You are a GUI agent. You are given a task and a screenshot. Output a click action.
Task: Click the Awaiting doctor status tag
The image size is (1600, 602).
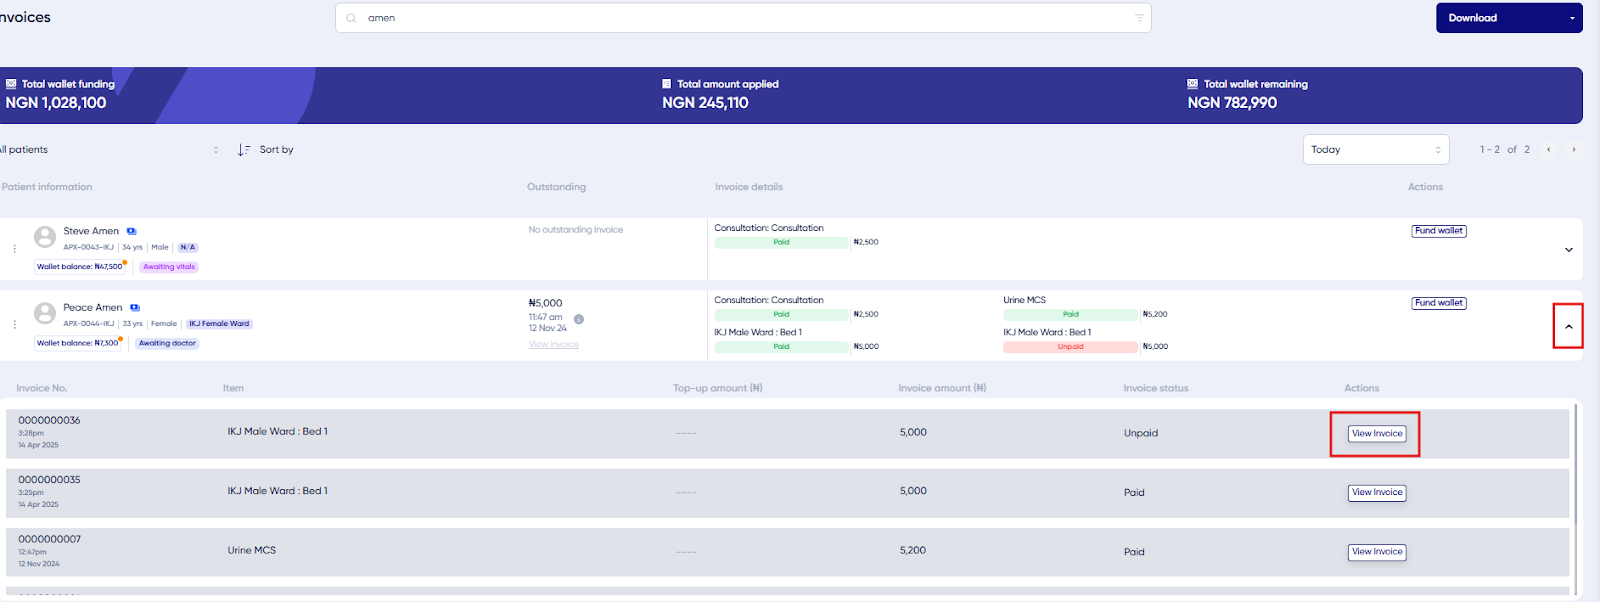click(168, 343)
